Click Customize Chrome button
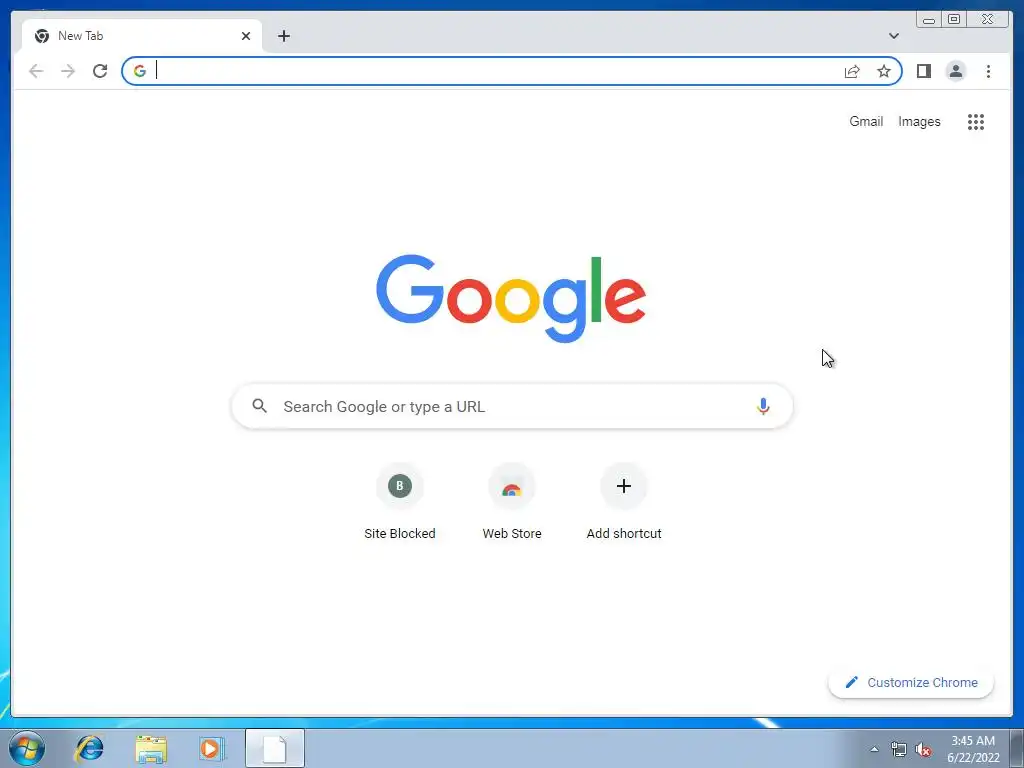The width and height of the screenshot is (1024, 768). (911, 682)
